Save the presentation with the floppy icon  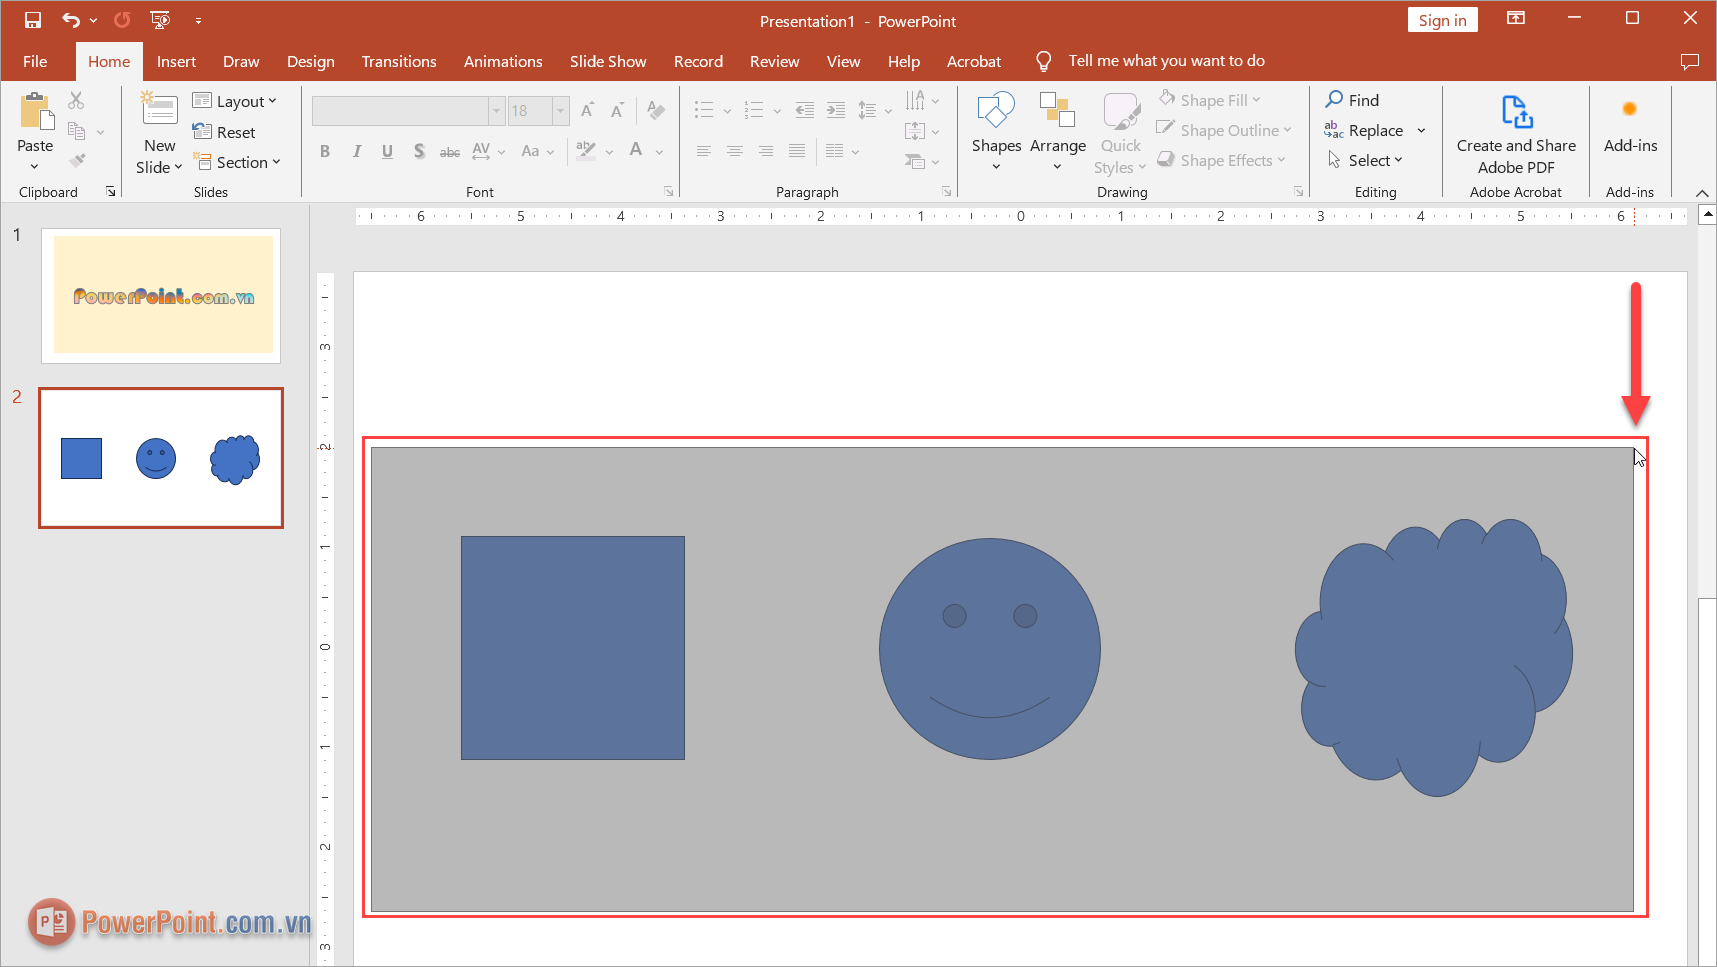pyautogui.click(x=33, y=20)
